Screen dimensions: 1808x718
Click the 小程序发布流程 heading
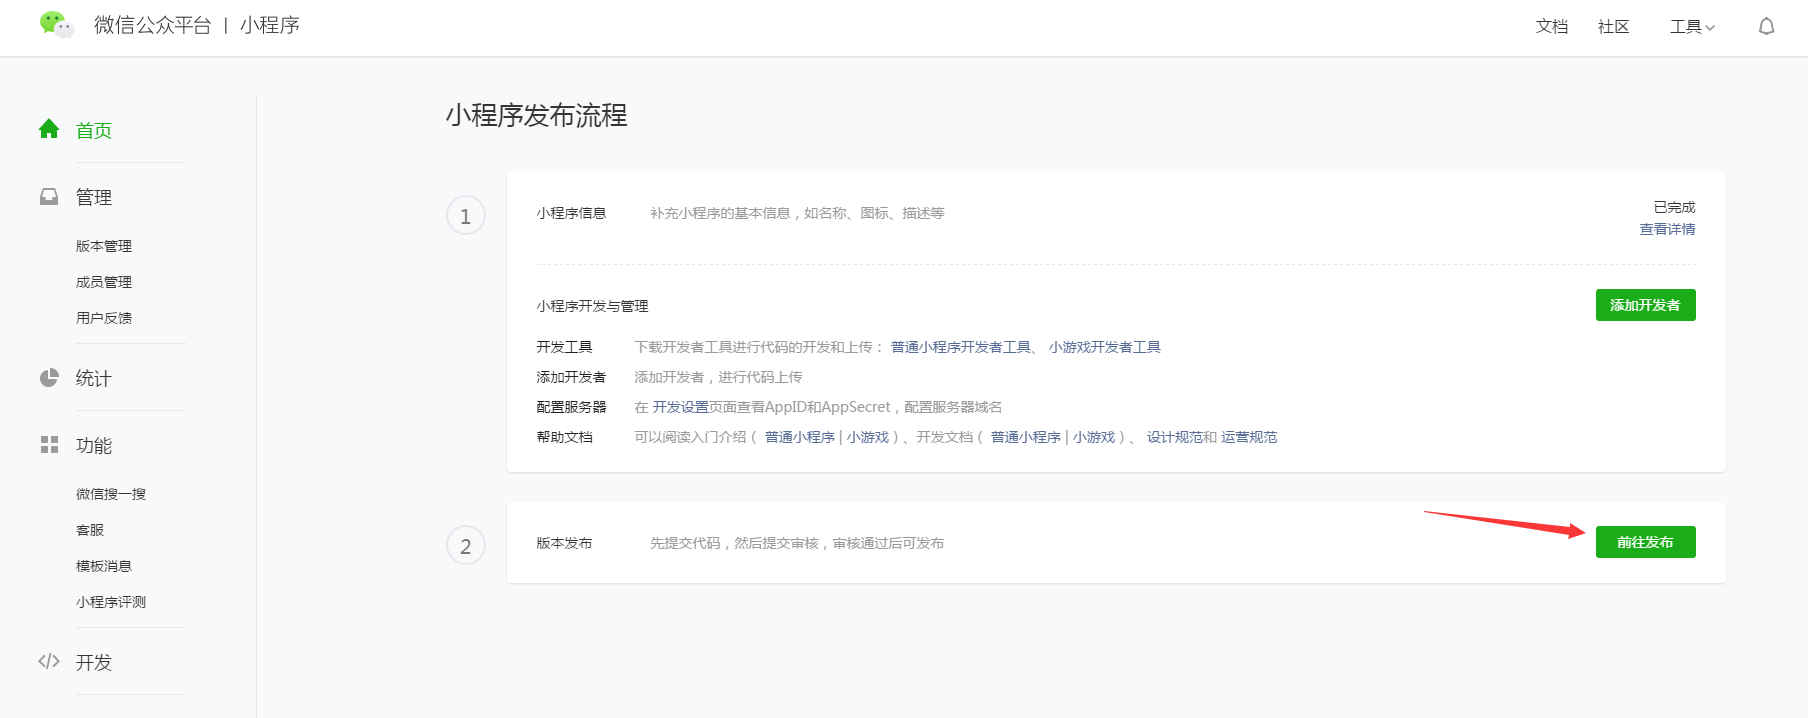(x=537, y=115)
